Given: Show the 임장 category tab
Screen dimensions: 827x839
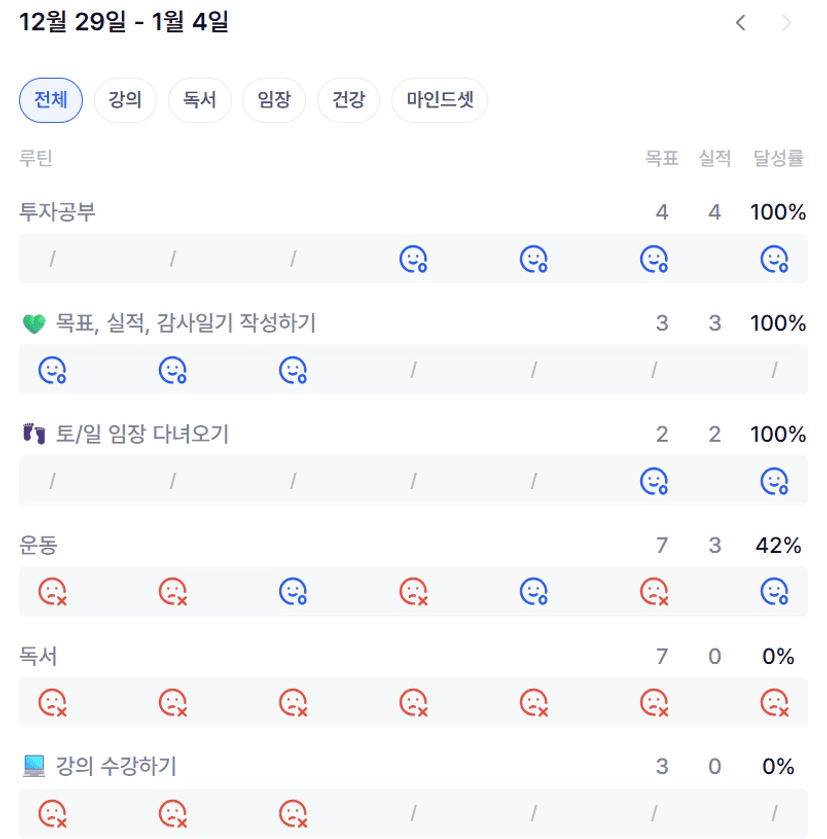Looking at the screenshot, I should (274, 100).
